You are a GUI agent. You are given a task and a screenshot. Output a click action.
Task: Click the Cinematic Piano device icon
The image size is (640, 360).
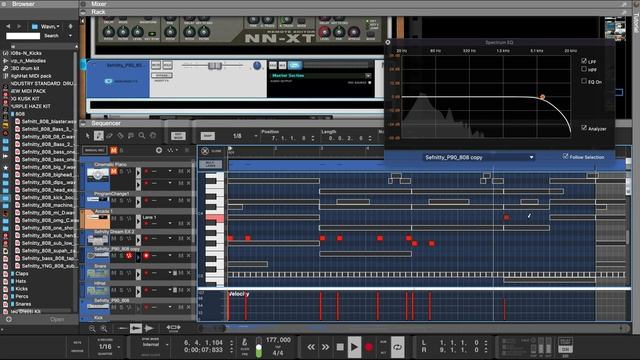(x=98, y=176)
